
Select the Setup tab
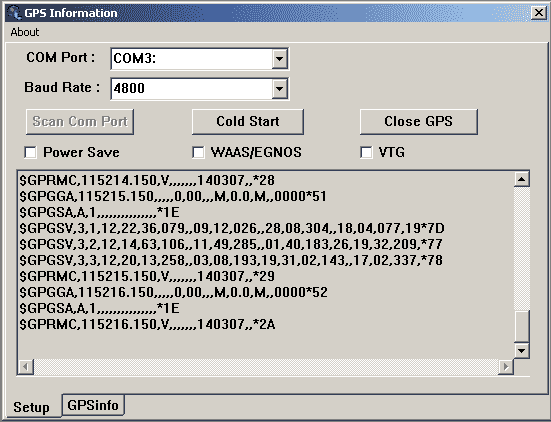32,407
